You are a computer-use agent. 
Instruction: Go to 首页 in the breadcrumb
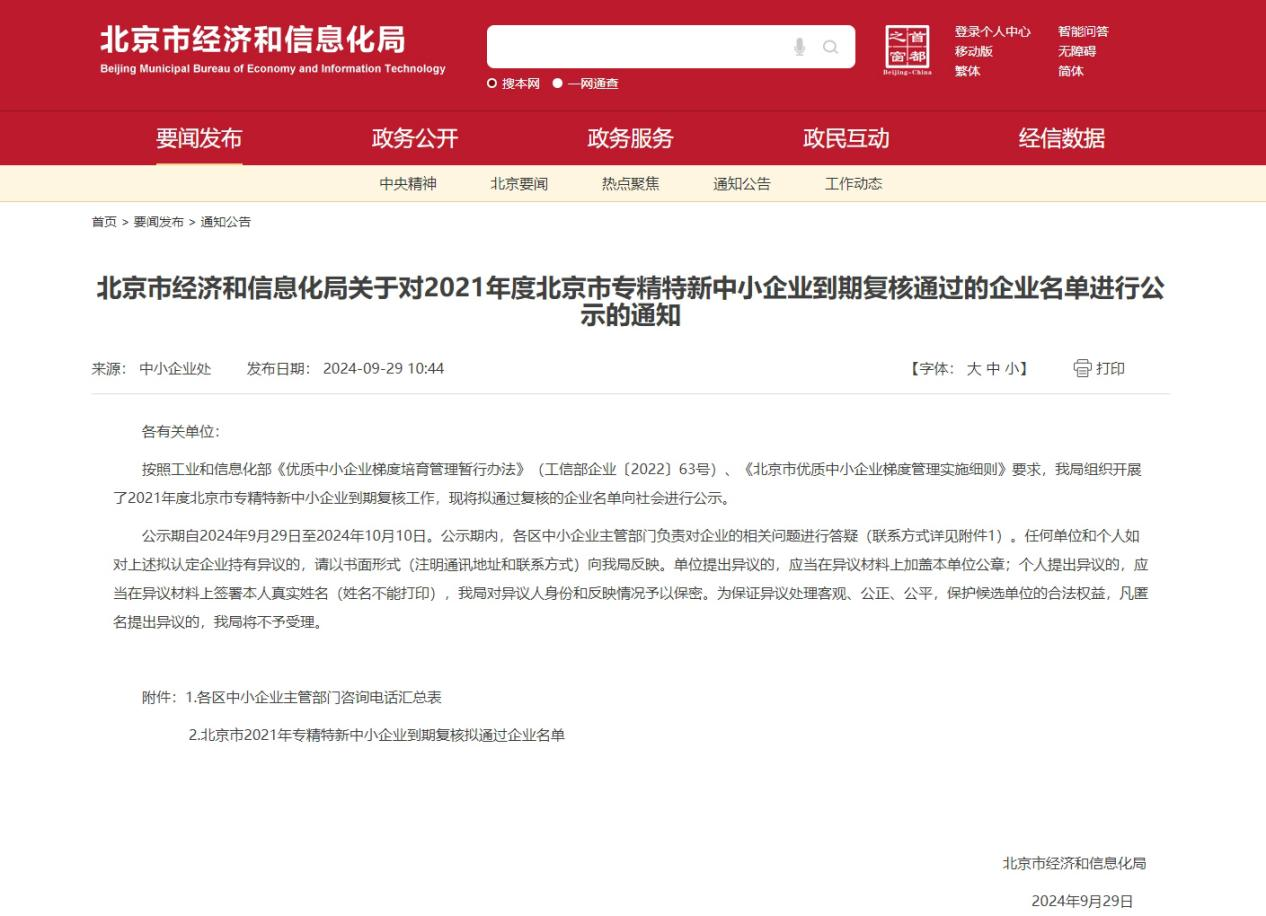[104, 222]
